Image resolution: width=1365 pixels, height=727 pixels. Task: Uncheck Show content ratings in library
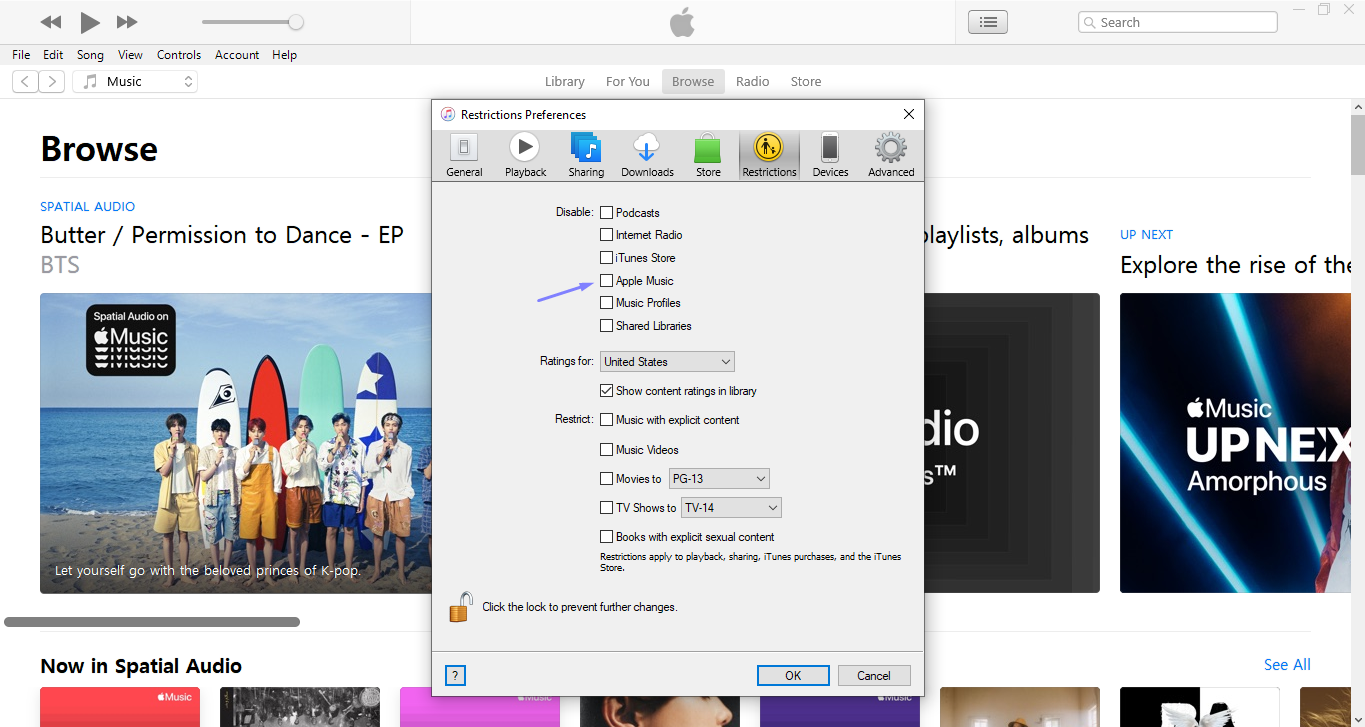tap(606, 391)
